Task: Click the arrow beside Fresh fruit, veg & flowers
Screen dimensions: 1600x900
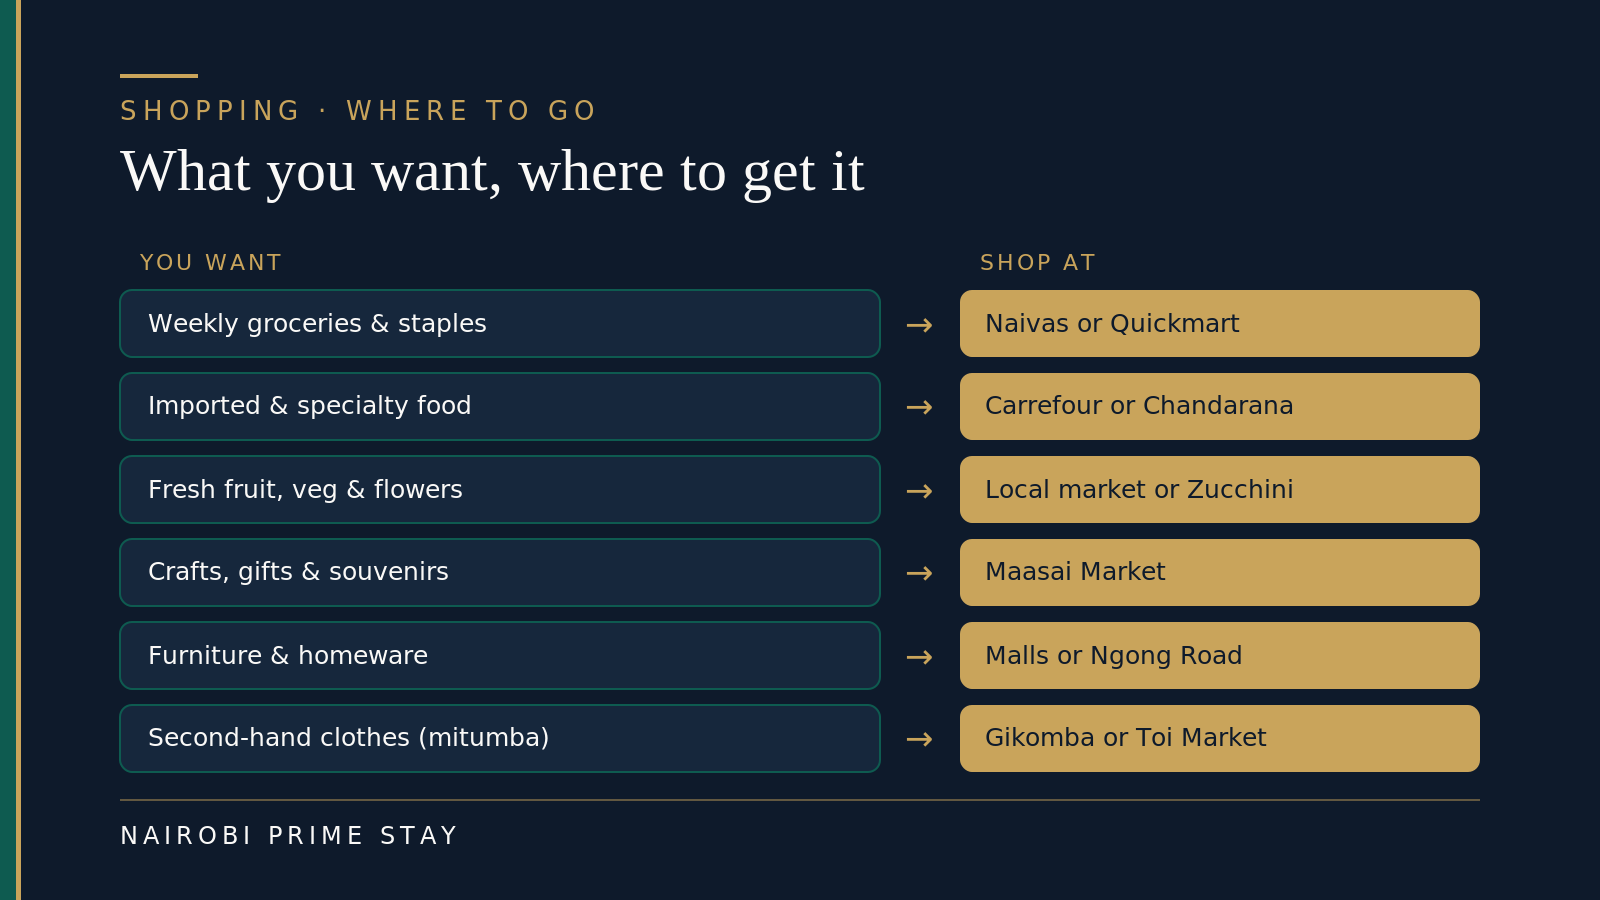Action: (x=919, y=491)
